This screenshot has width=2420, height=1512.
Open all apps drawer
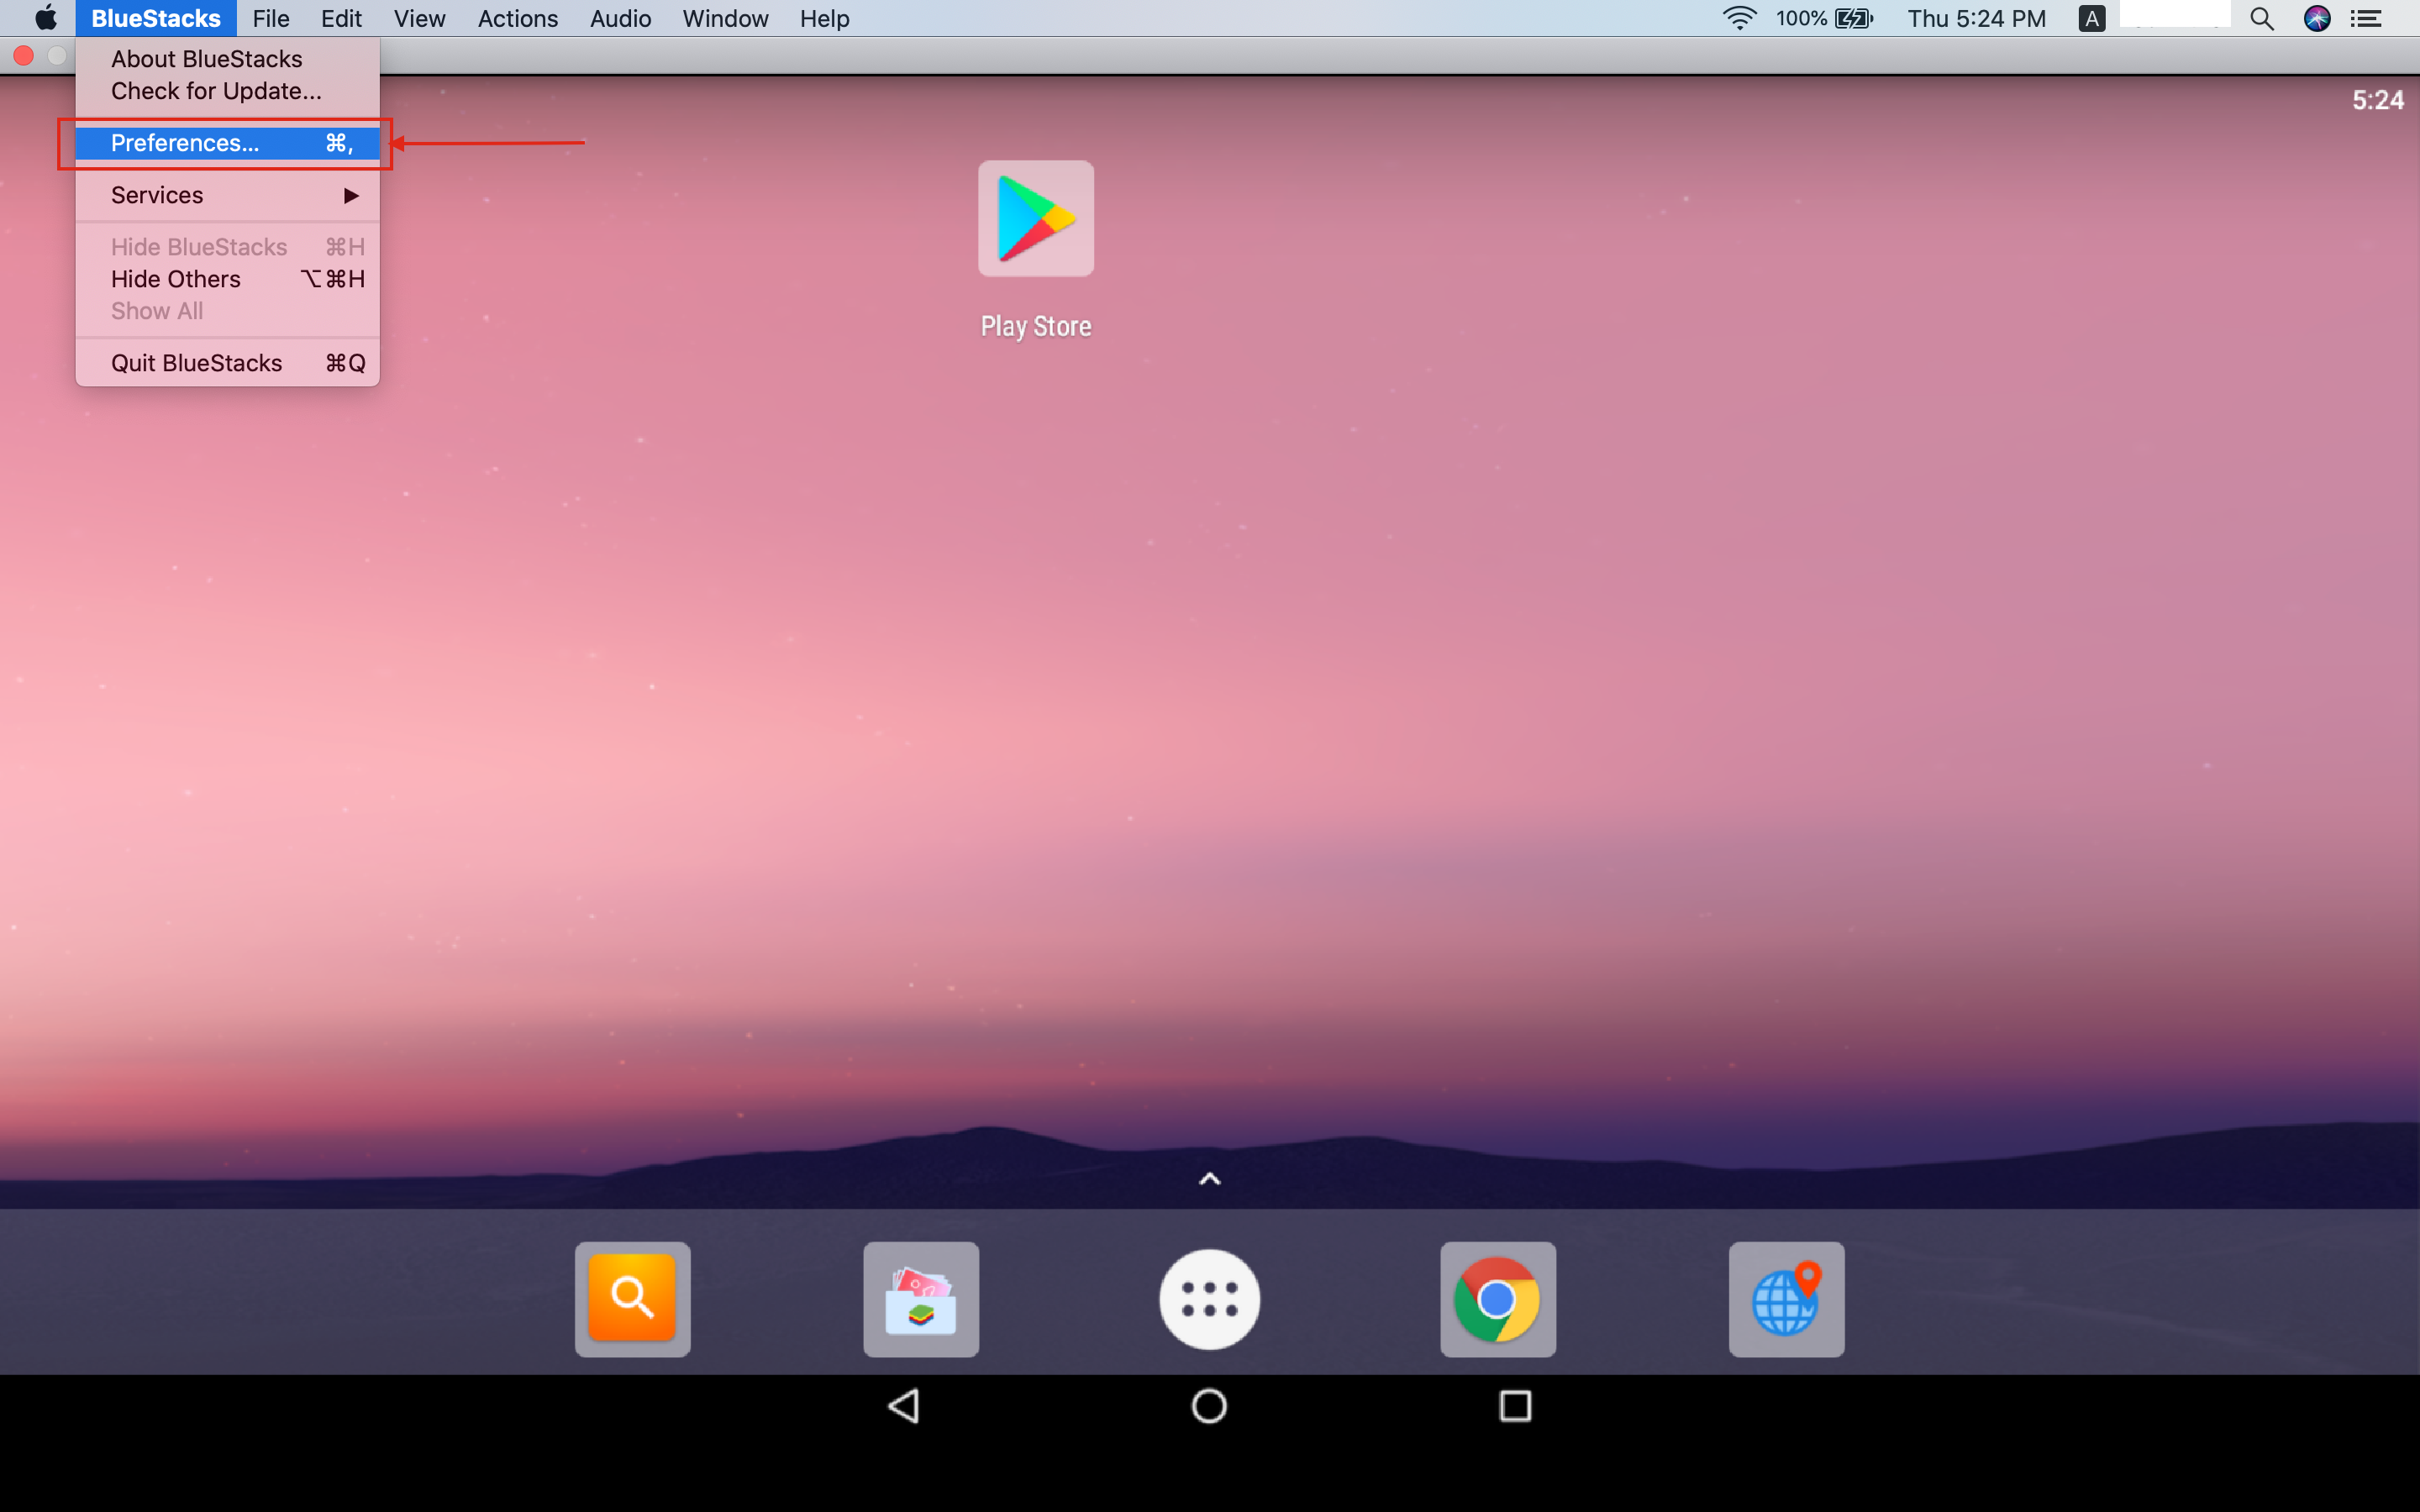coord(1209,1298)
